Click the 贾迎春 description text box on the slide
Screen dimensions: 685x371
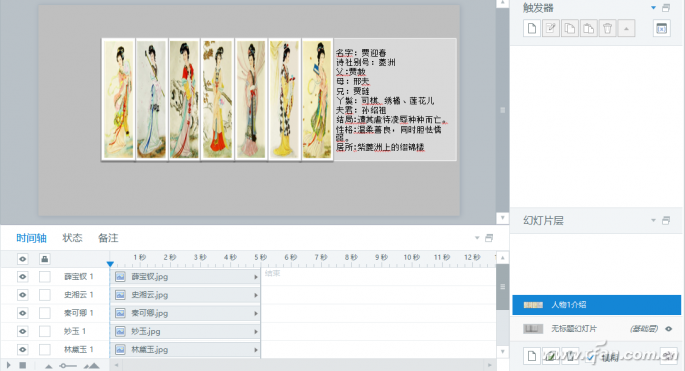click(x=395, y=100)
